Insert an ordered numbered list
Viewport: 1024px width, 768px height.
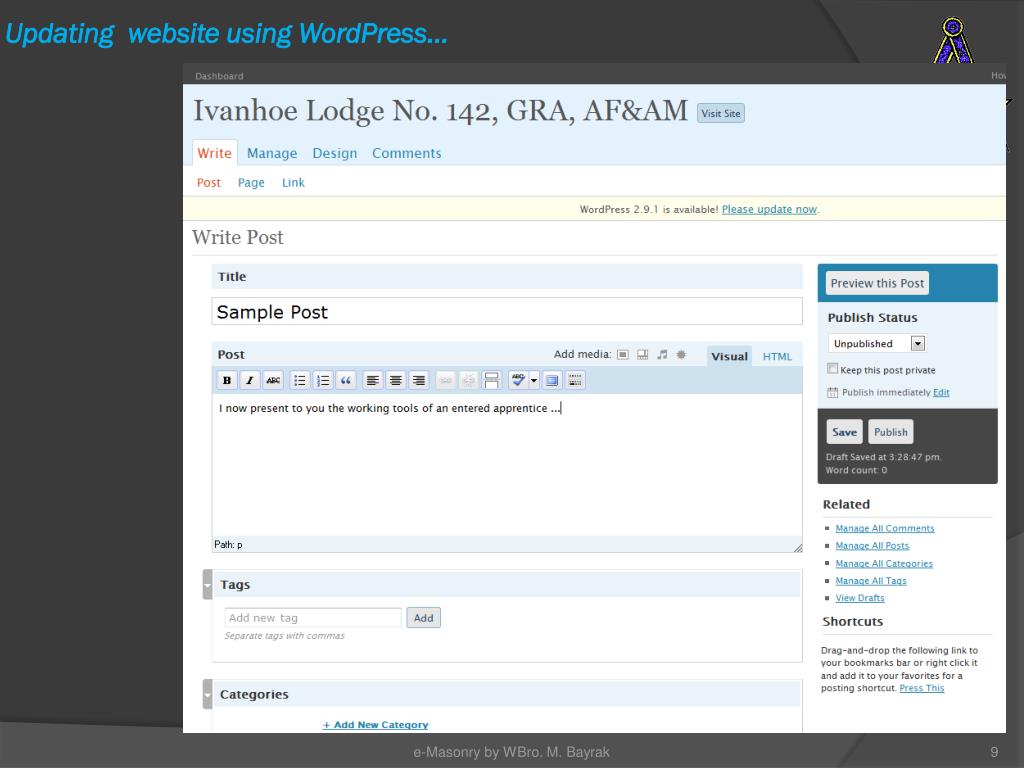323,380
